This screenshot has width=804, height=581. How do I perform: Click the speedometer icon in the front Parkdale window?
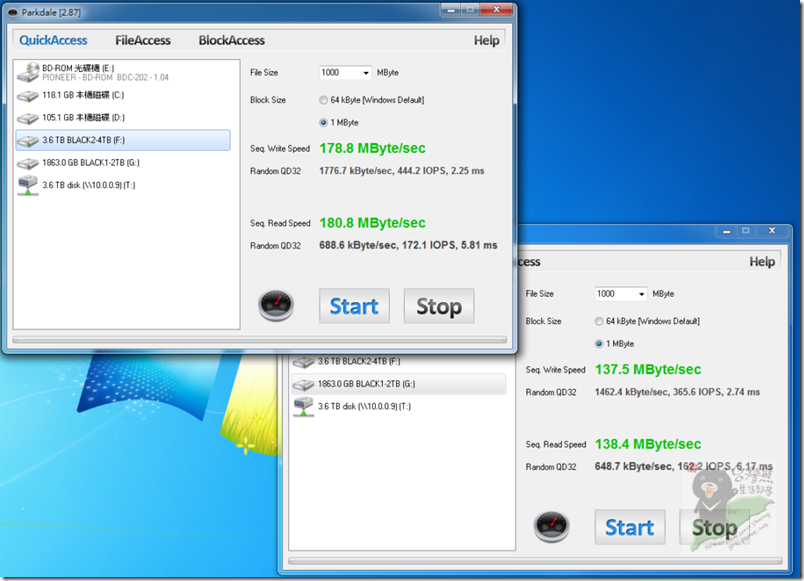click(x=276, y=305)
